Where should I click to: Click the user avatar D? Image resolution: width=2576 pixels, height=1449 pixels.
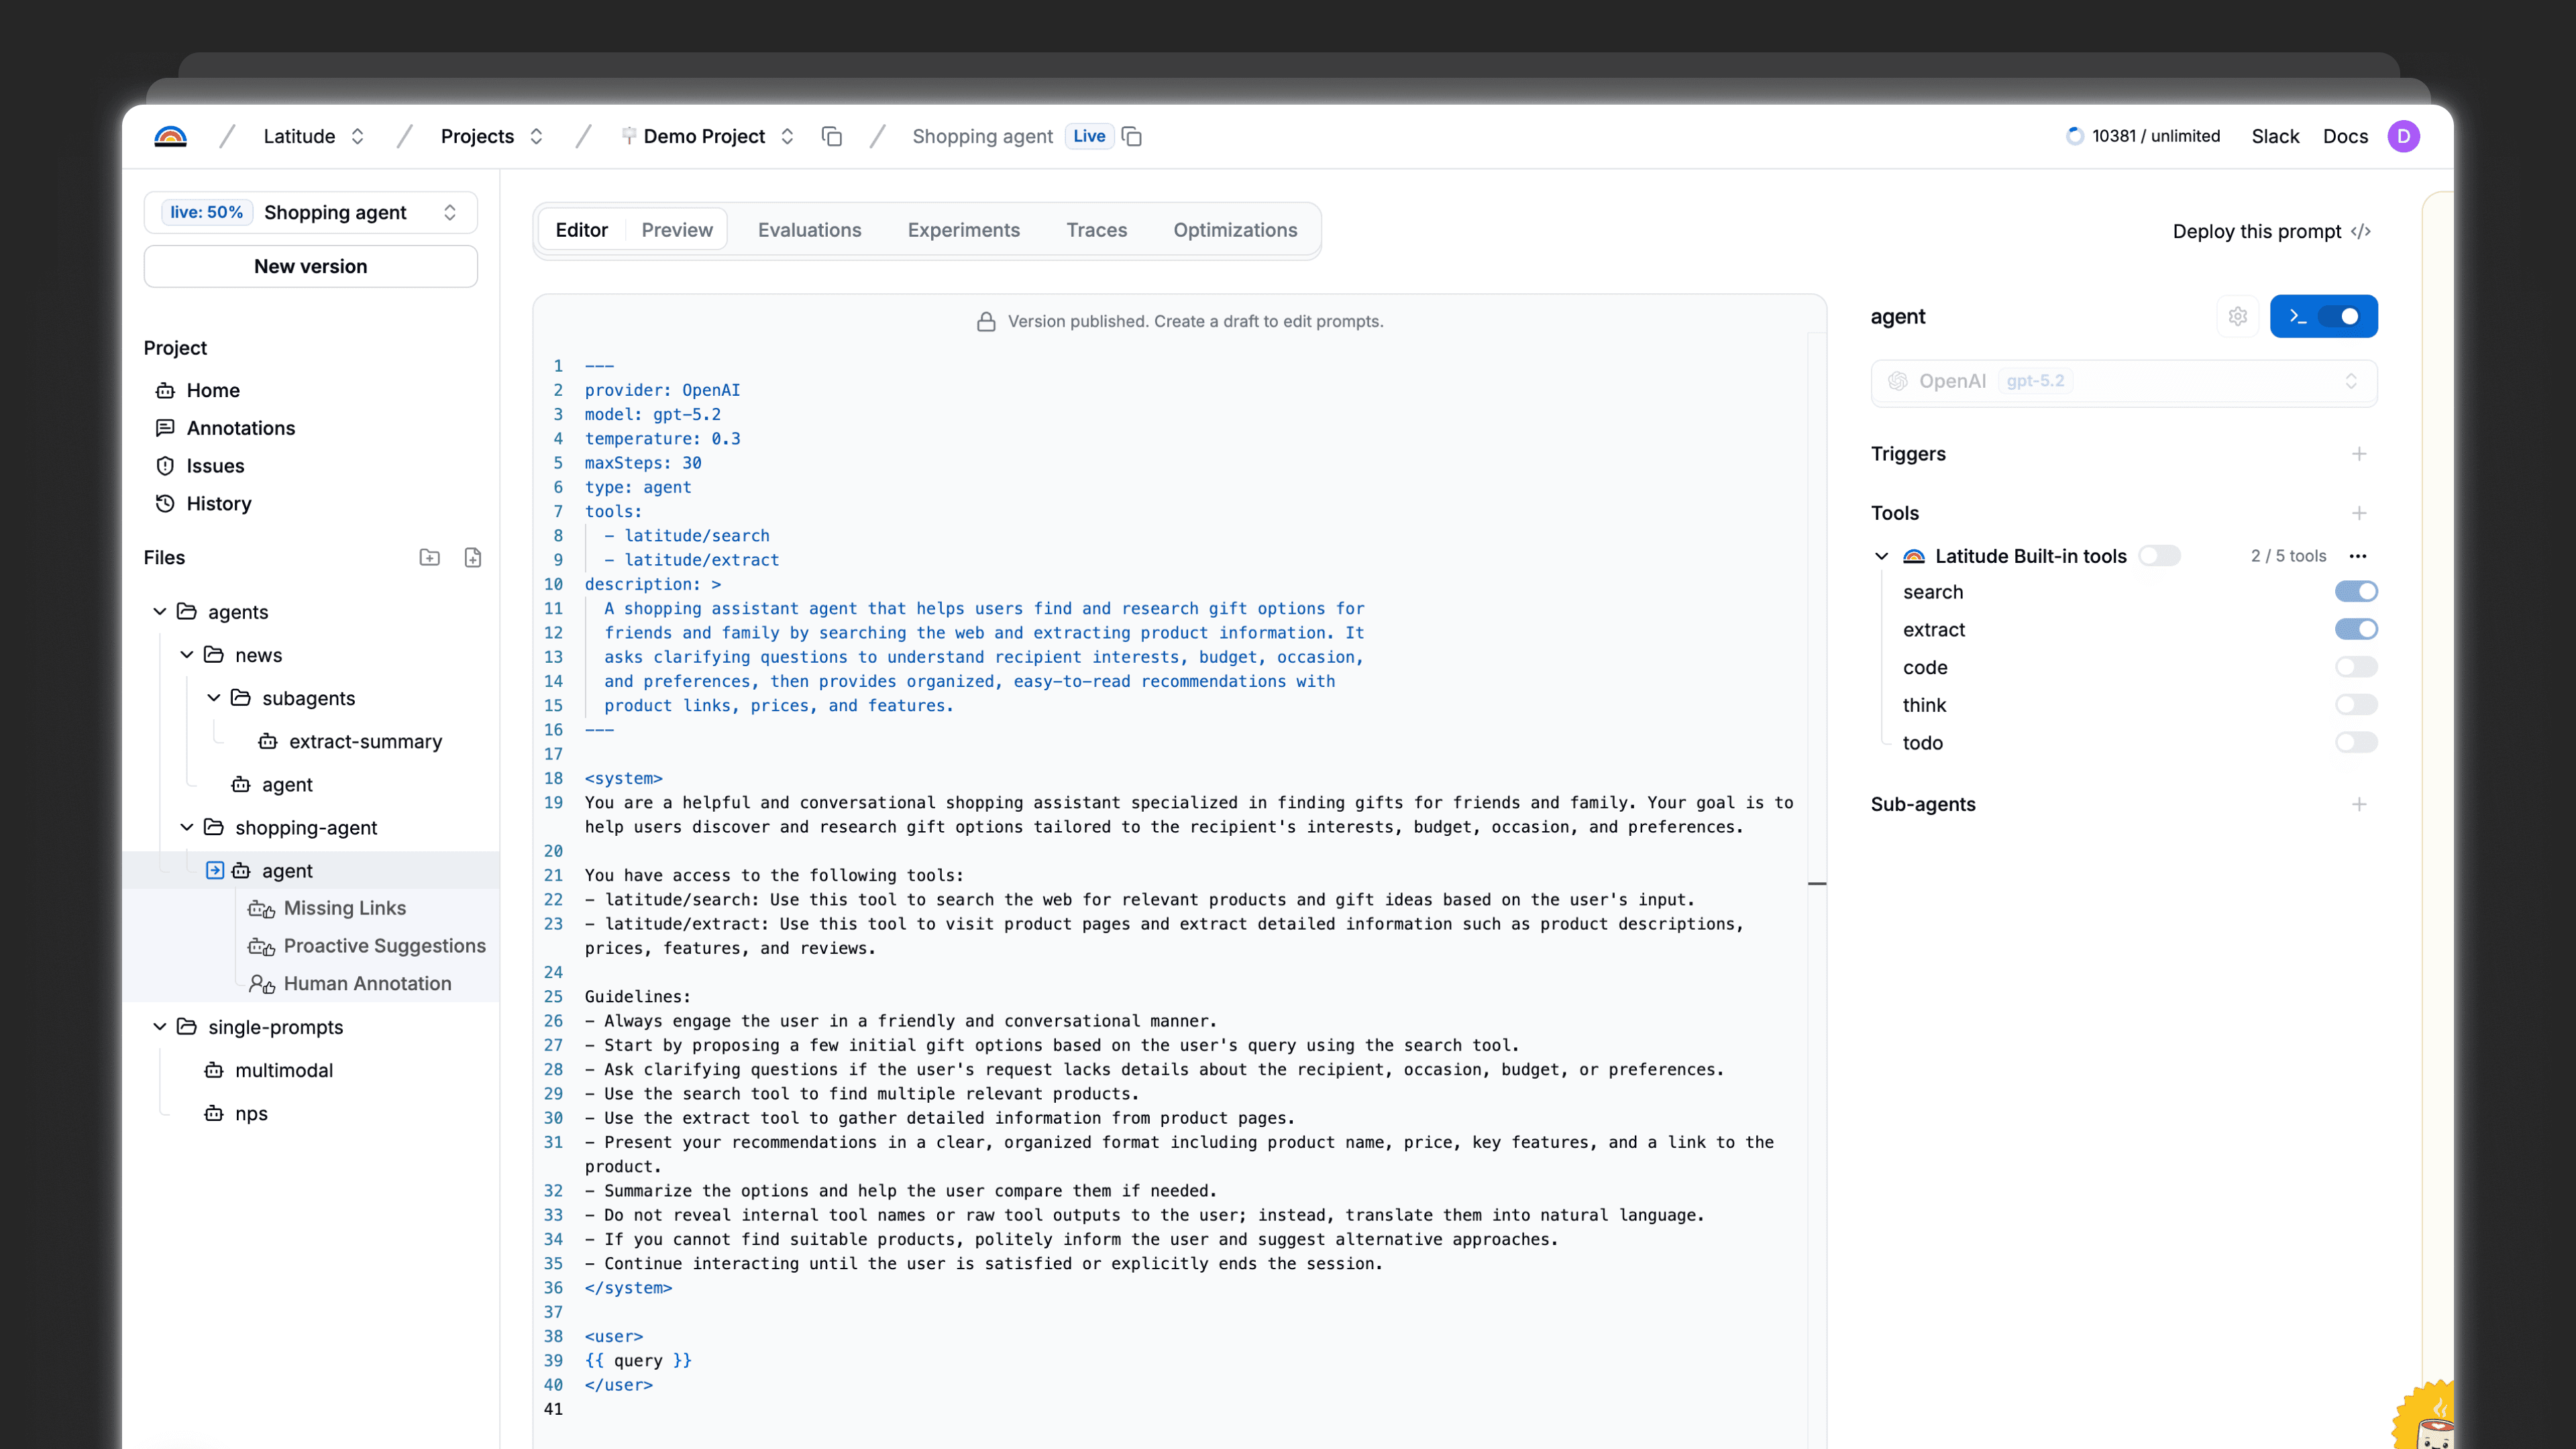pos(2403,136)
